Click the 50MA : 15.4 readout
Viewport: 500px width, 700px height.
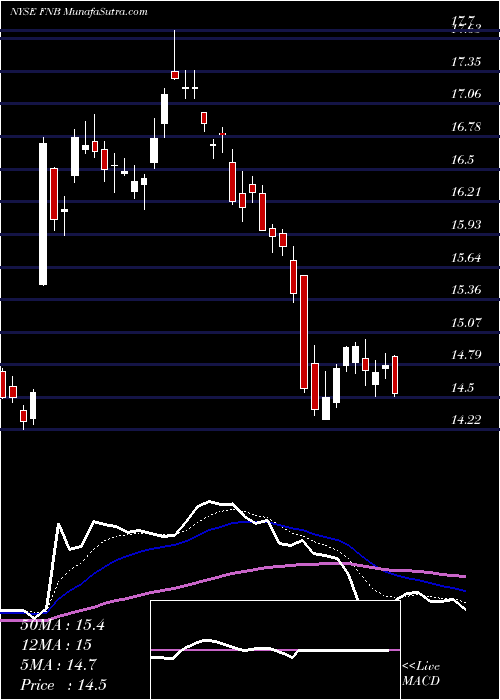[62, 625]
